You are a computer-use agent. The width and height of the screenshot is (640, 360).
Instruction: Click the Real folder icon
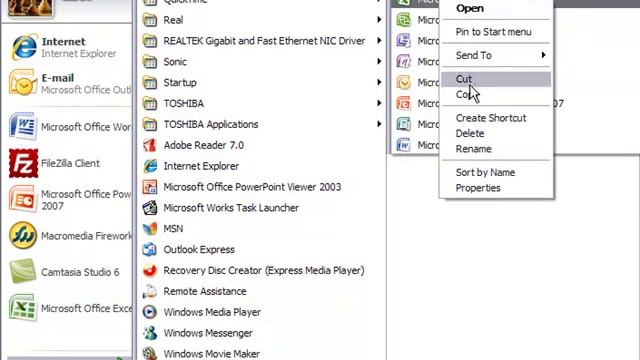[x=150, y=20]
